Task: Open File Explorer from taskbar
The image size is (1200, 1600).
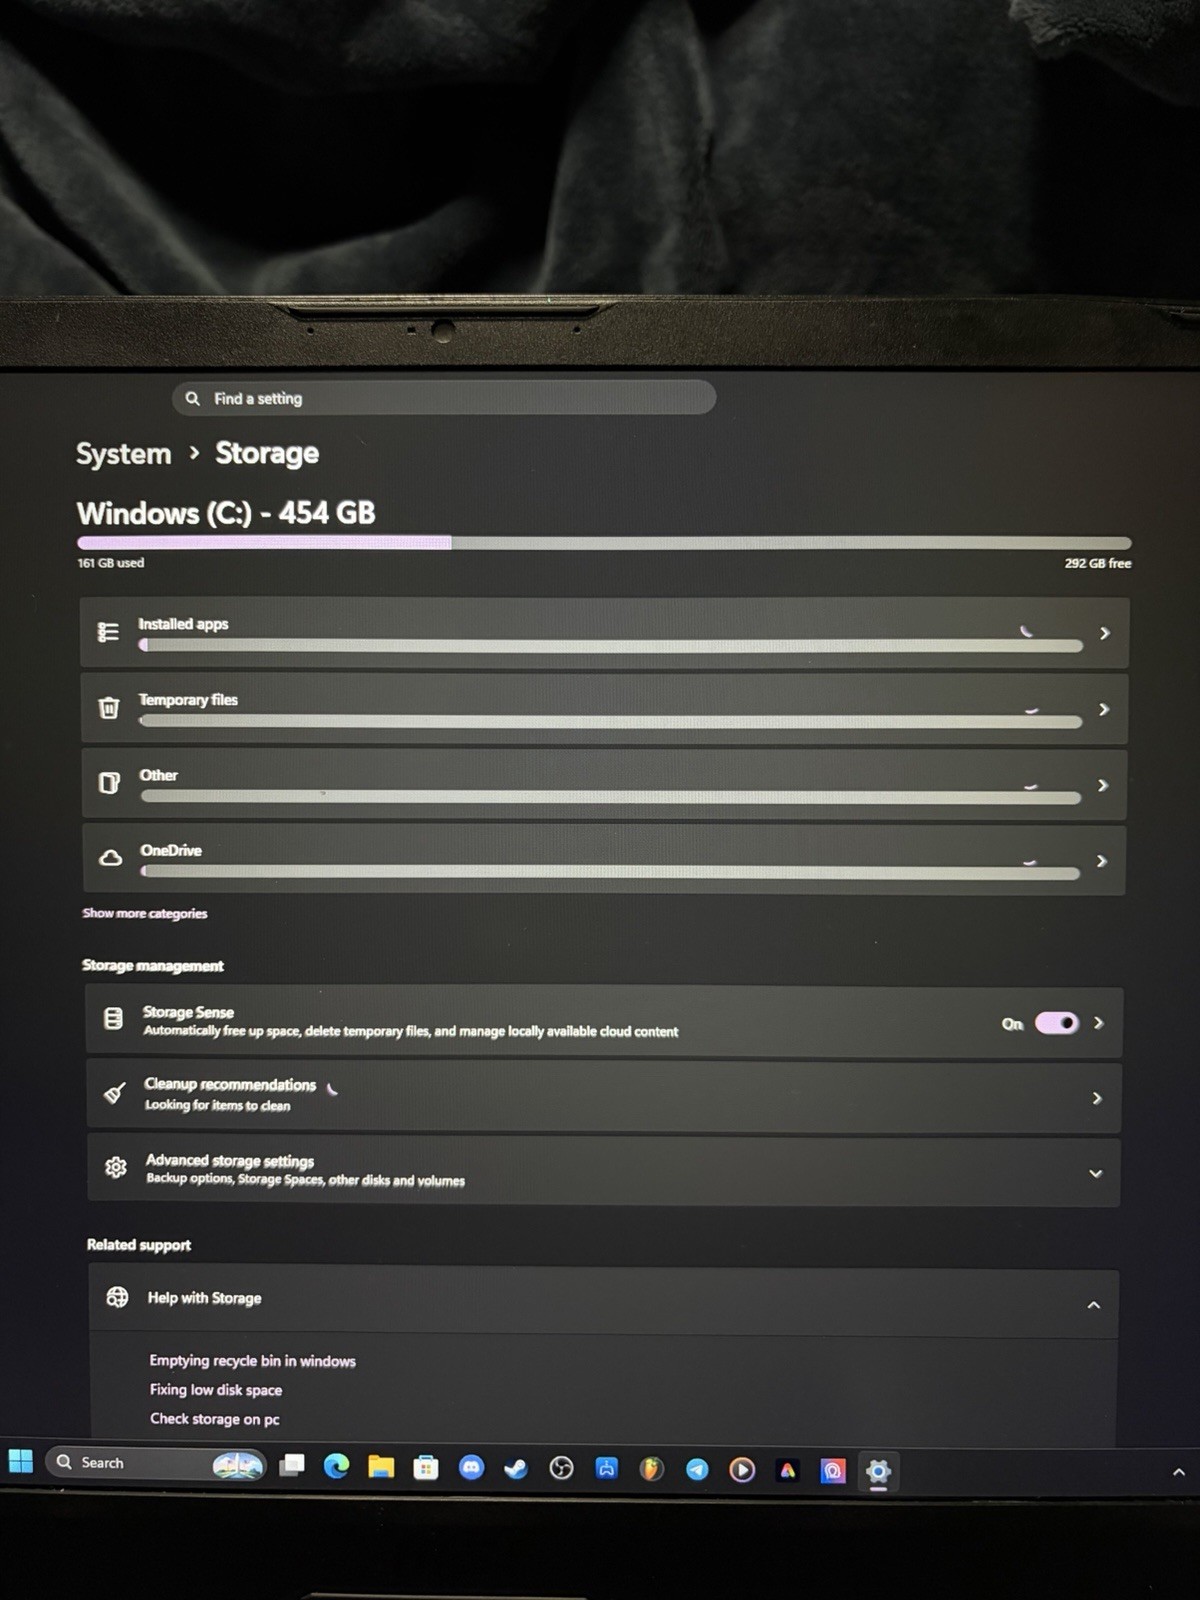Action: [x=381, y=1467]
